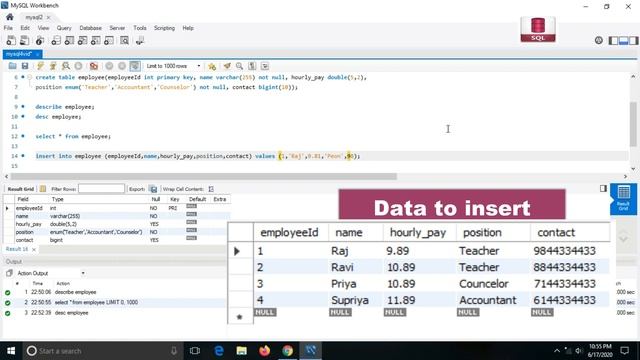Image resolution: width=640 pixels, height=360 pixels.
Task: Open the Query menu
Action: (64, 28)
